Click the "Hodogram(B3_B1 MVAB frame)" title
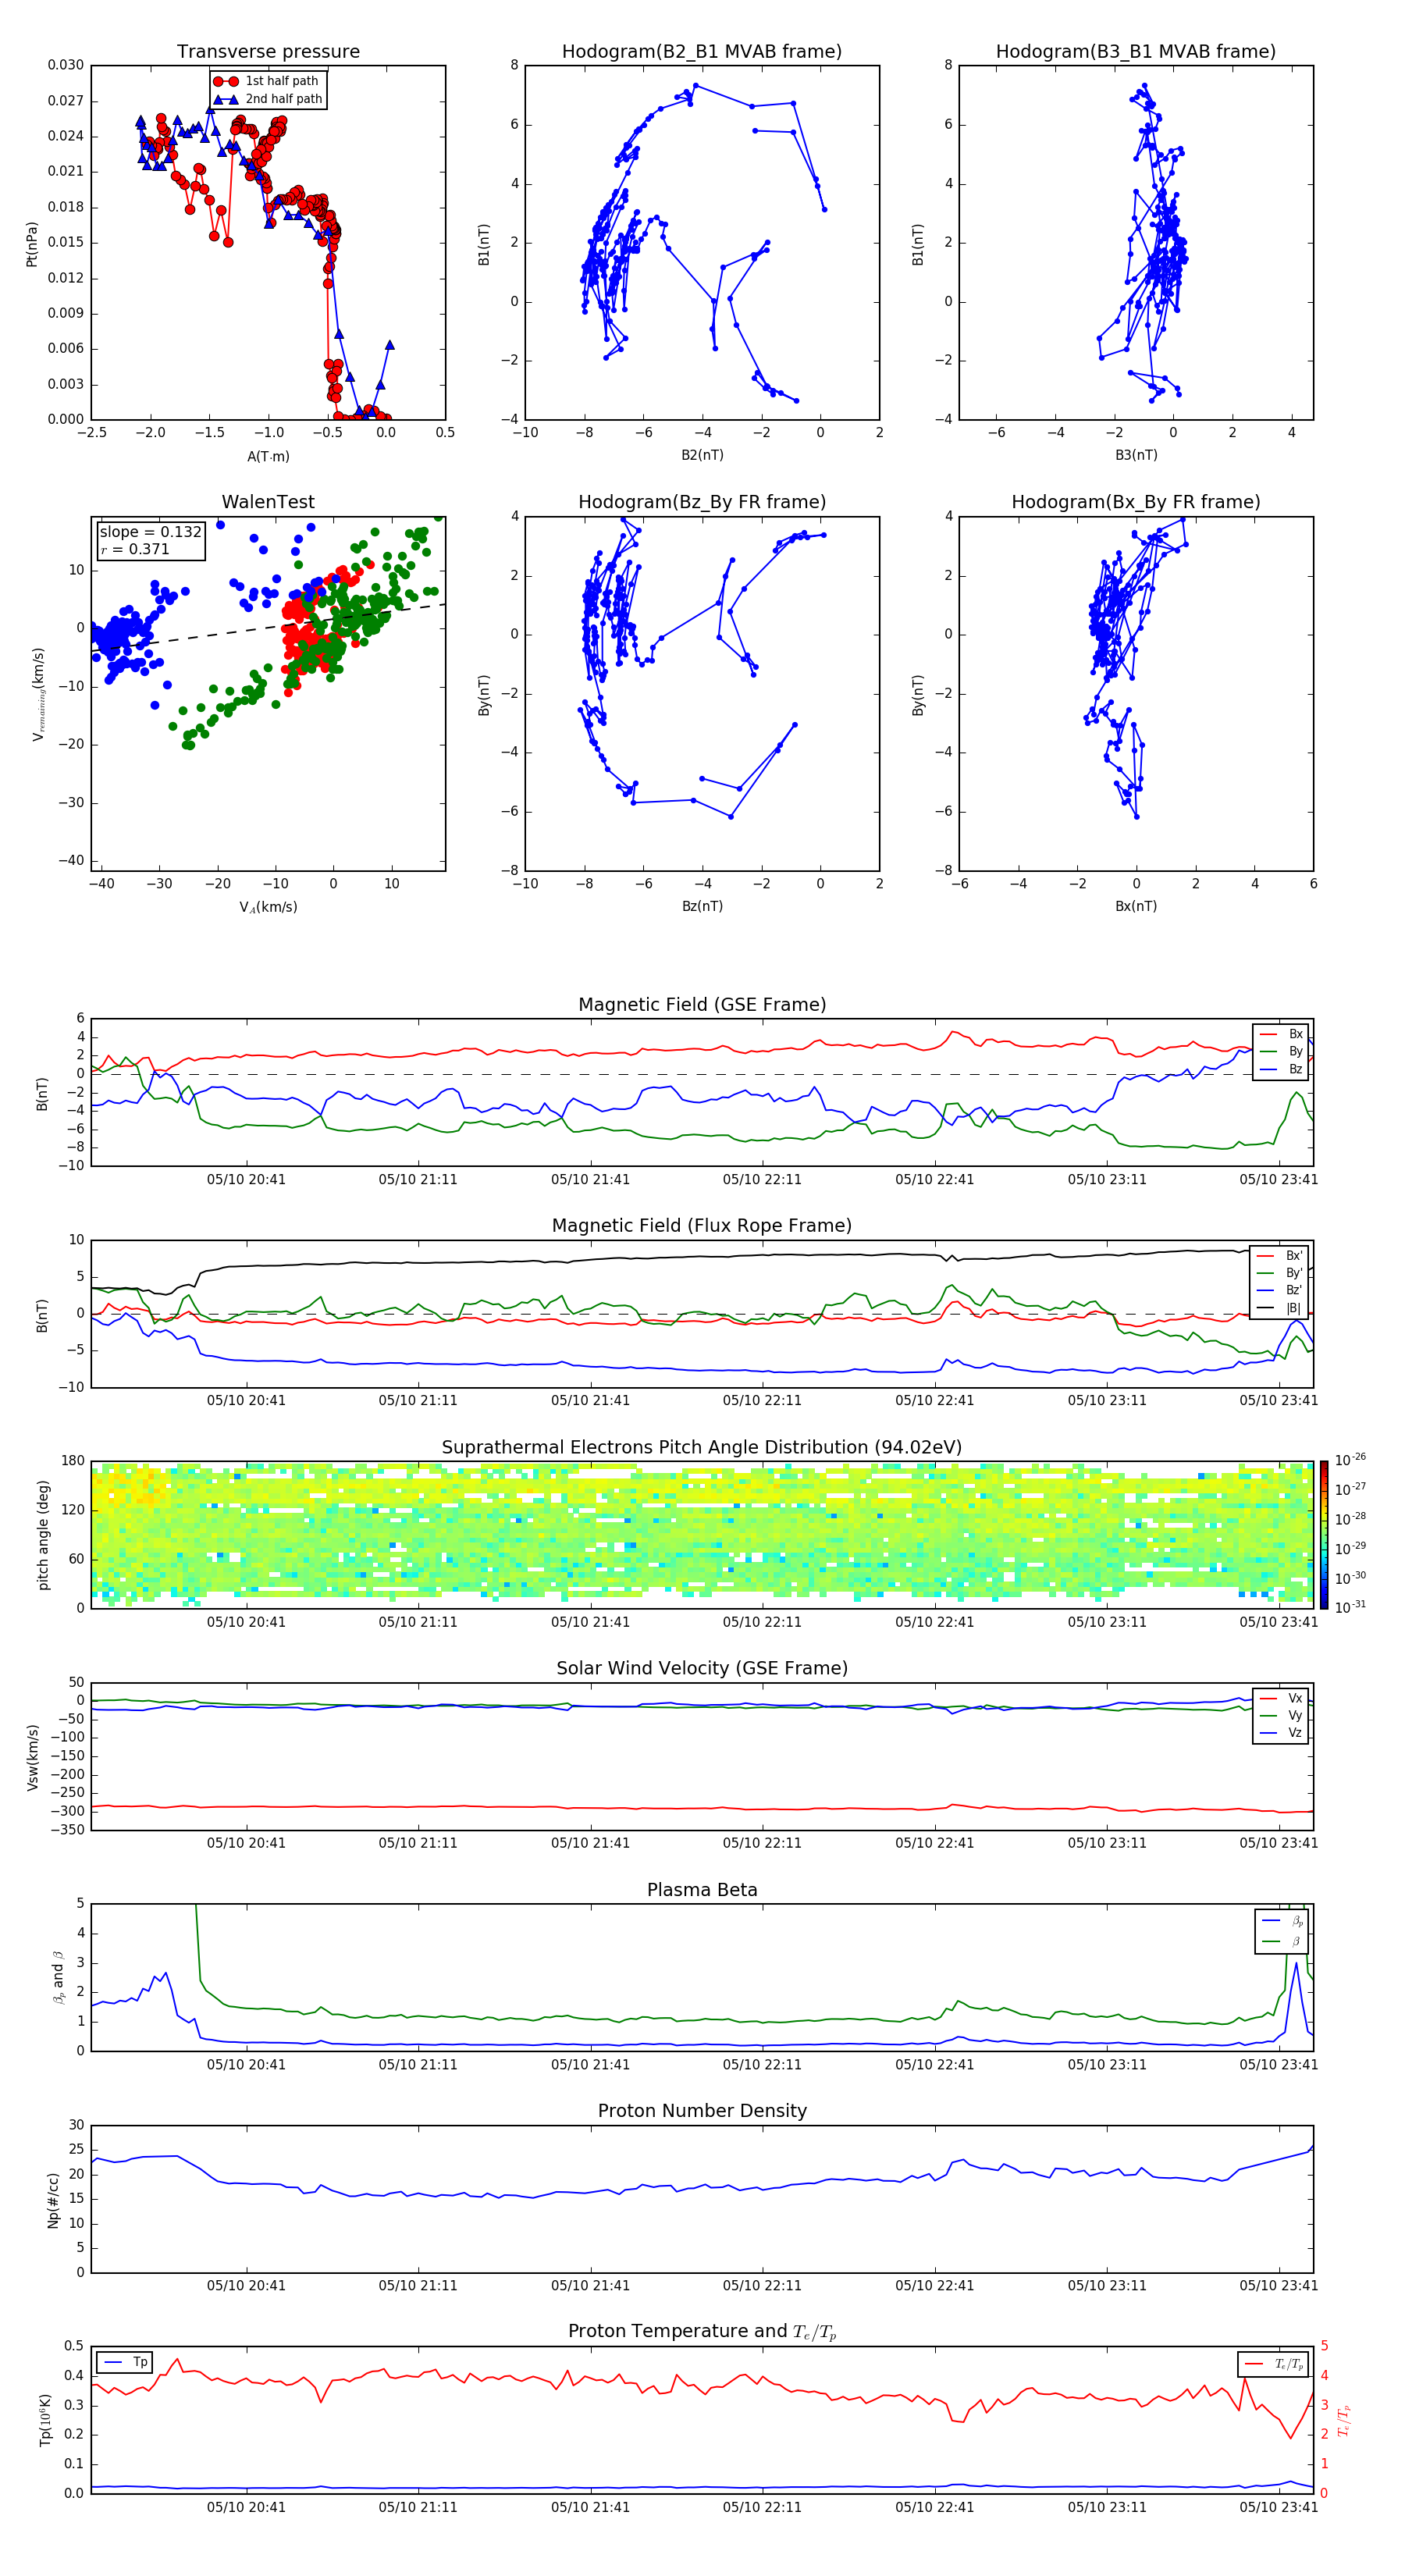Image resolution: width=1405 pixels, height=2576 pixels. click(x=1136, y=51)
